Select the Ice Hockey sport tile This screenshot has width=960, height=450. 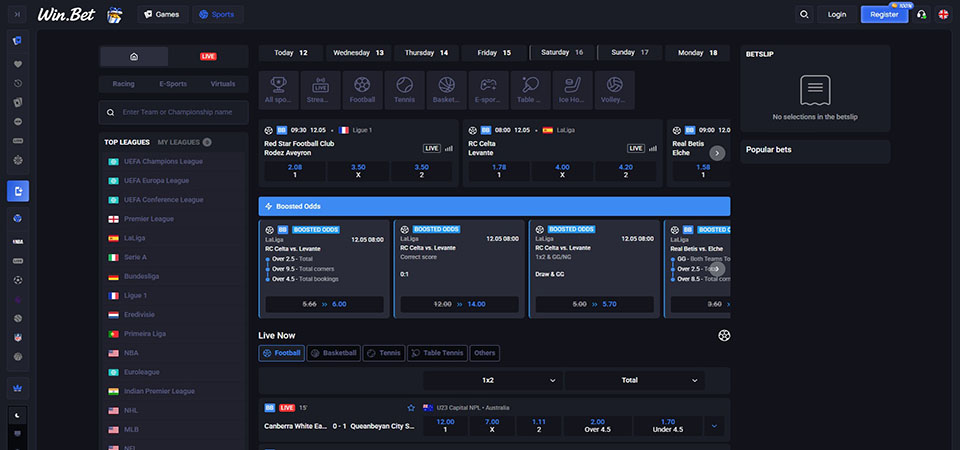pos(572,90)
